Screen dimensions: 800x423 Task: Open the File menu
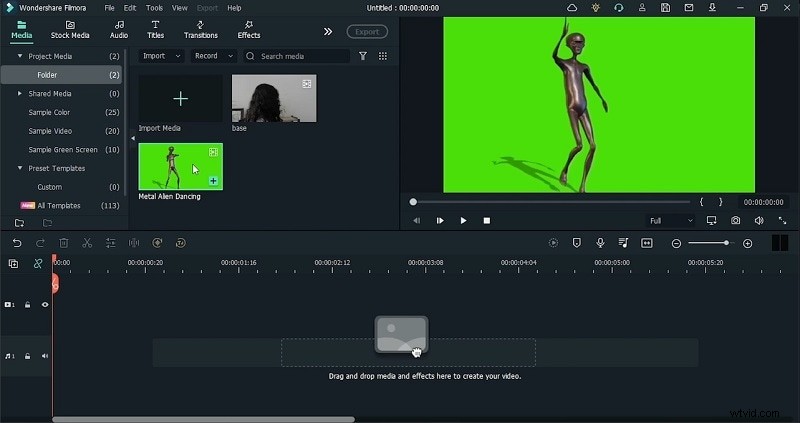(109, 8)
